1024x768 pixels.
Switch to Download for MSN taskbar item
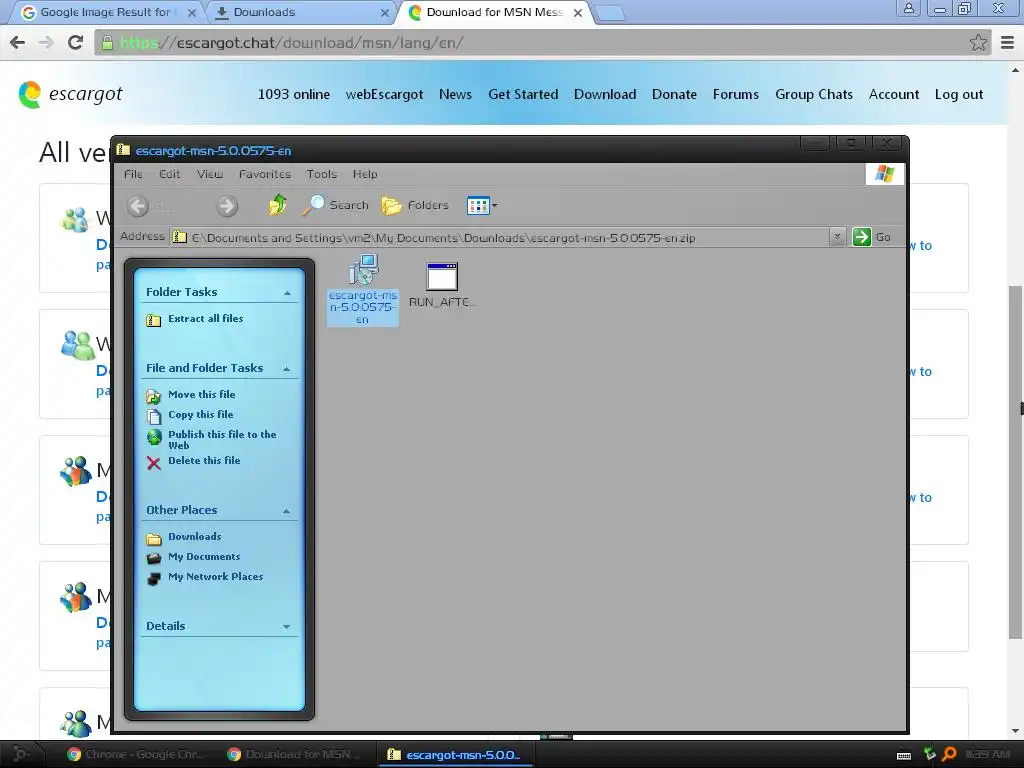[x=295, y=755]
